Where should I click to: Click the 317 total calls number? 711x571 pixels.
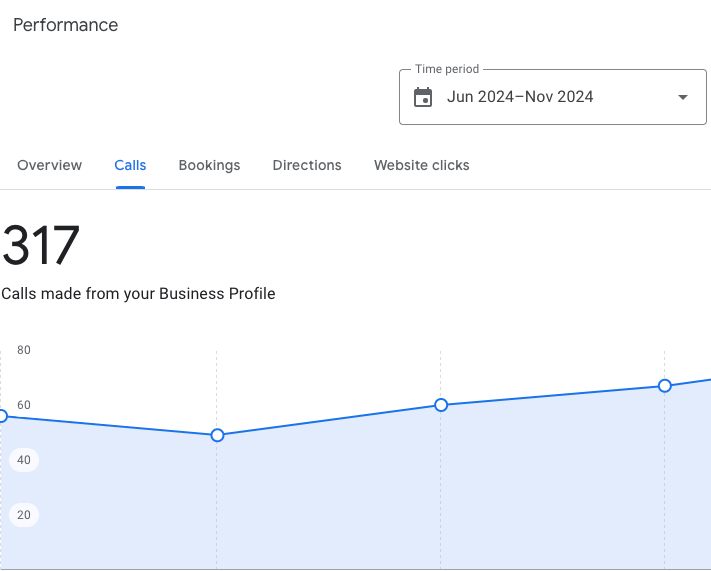click(x=41, y=246)
